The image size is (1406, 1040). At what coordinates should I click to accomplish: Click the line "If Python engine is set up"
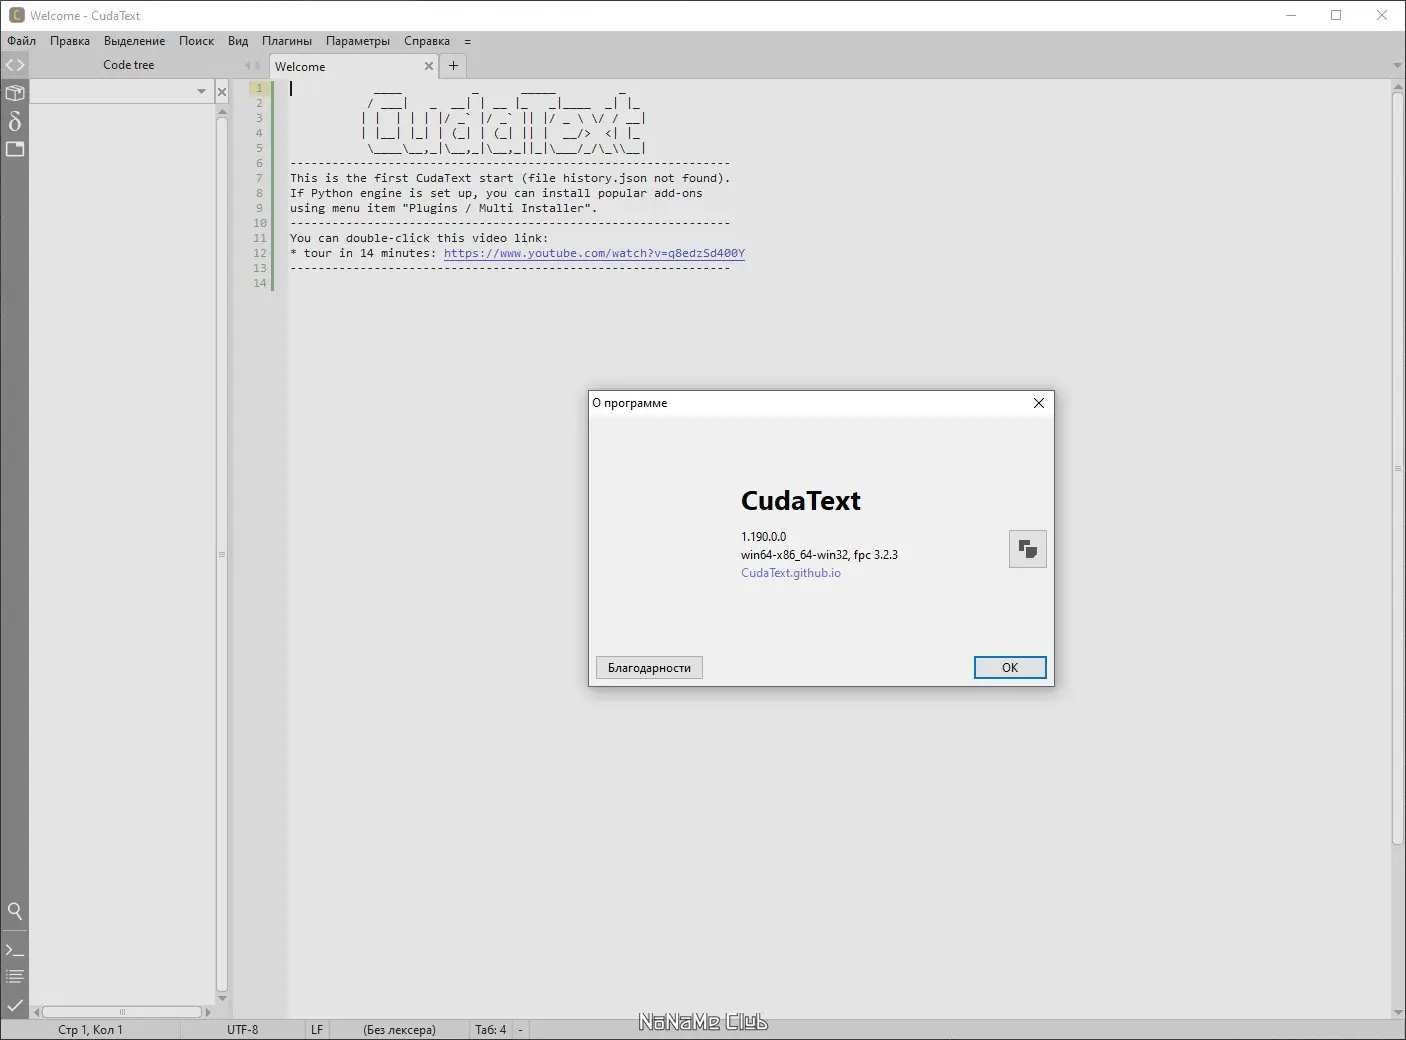[496, 193]
